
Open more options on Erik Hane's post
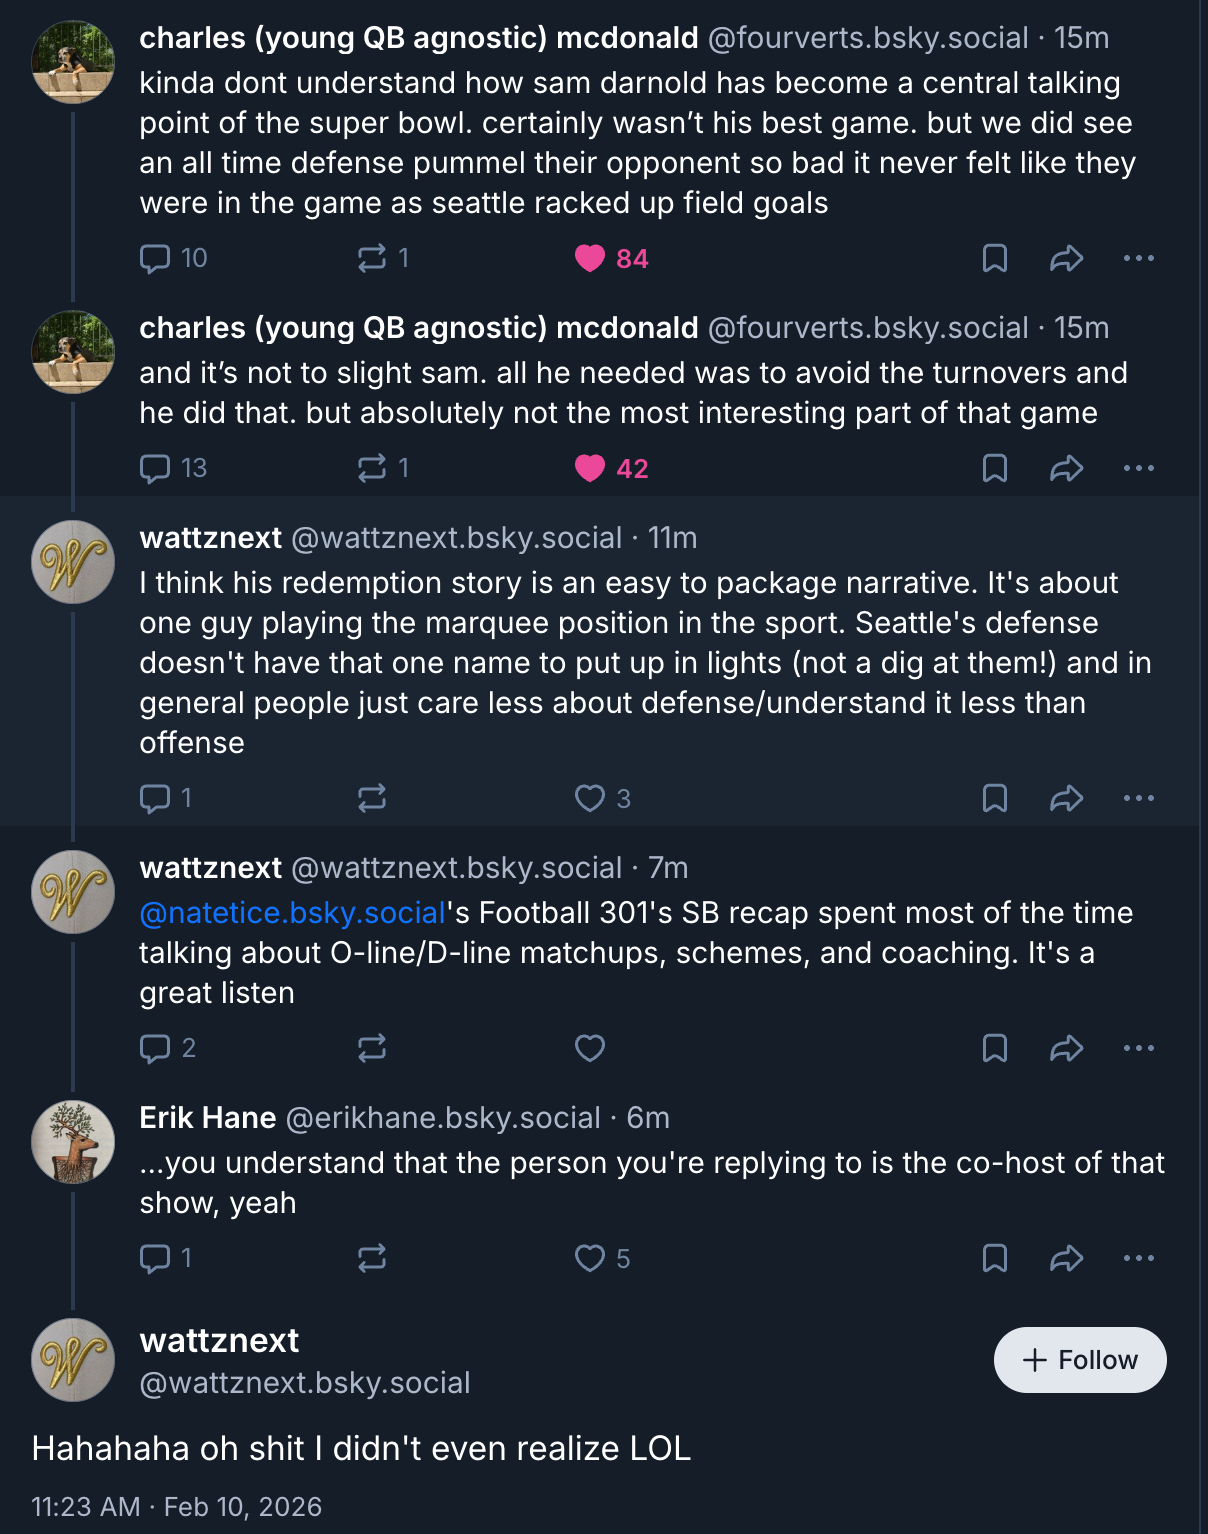[x=1138, y=1258]
